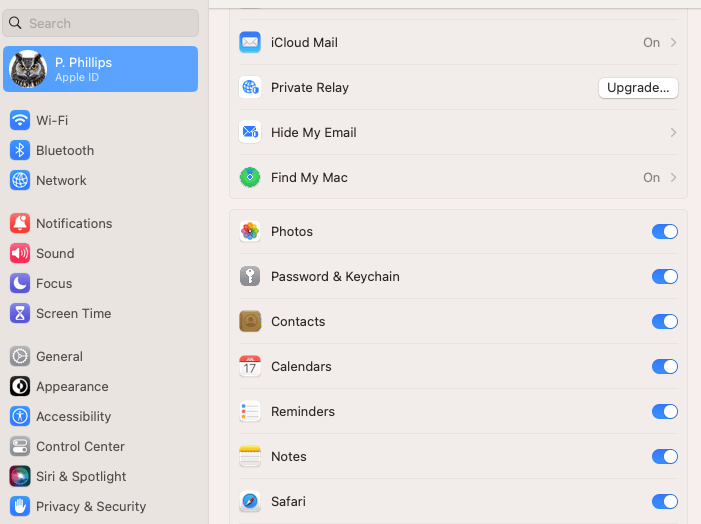Toggle the Reminders switch
This screenshot has height=524, width=701.
pos(664,411)
